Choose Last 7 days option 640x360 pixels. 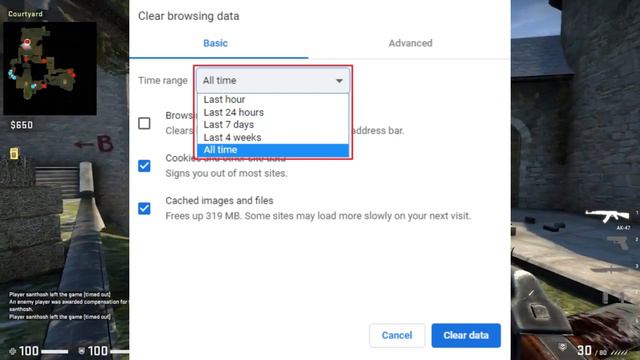click(x=273, y=124)
